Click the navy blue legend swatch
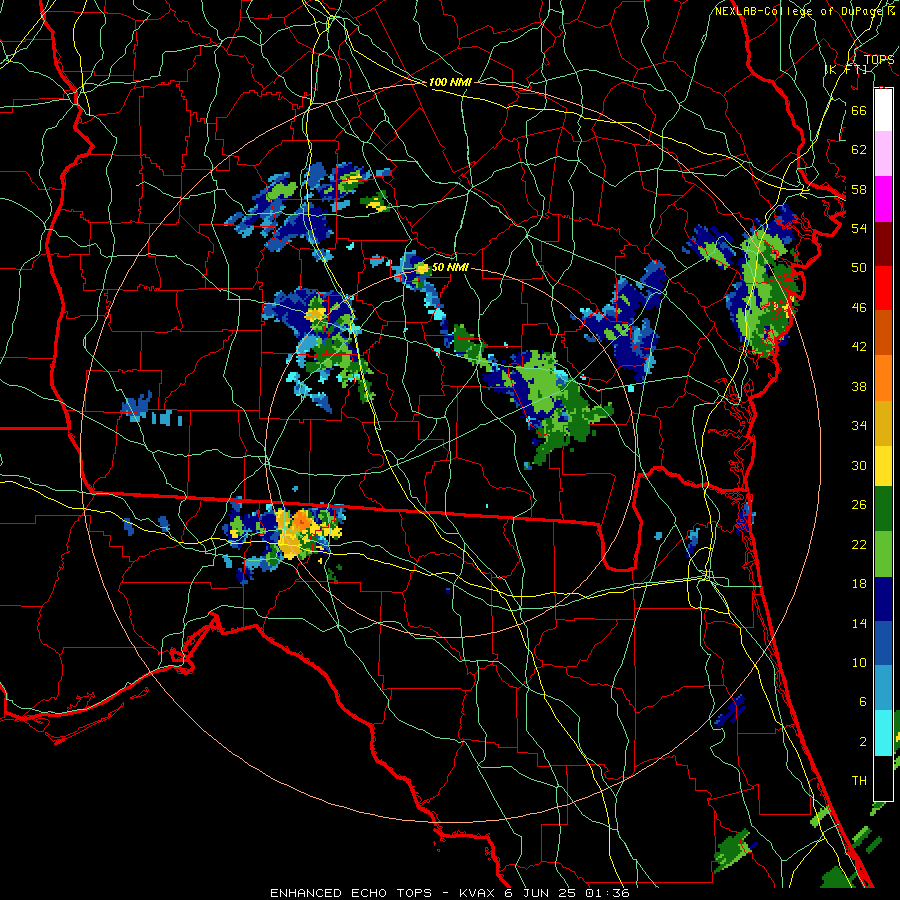The width and height of the screenshot is (900, 900). pyautogui.click(x=883, y=599)
